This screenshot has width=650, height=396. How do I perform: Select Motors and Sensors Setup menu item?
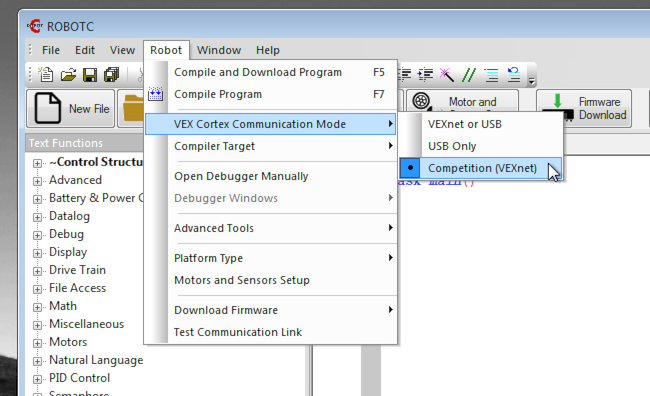click(271, 280)
